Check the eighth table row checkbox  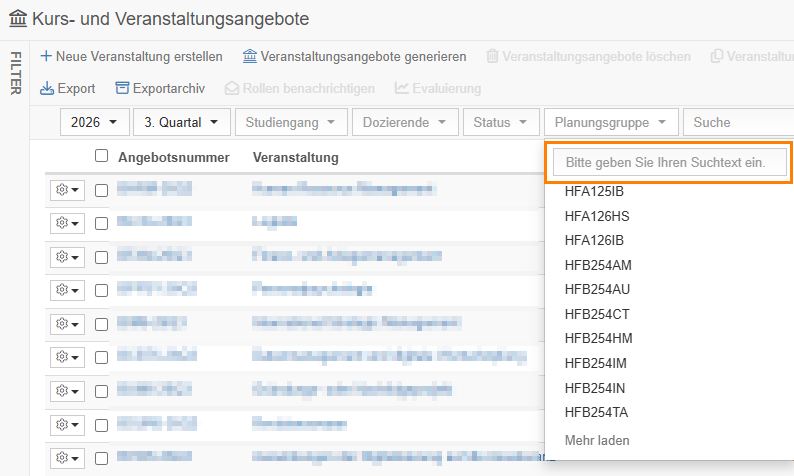tap(101, 425)
